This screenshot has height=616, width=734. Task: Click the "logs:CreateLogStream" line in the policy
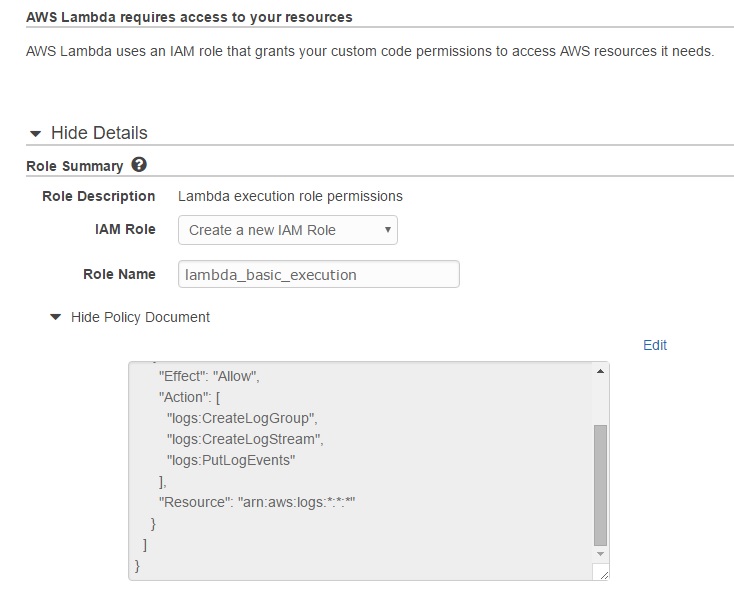[x=245, y=439]
